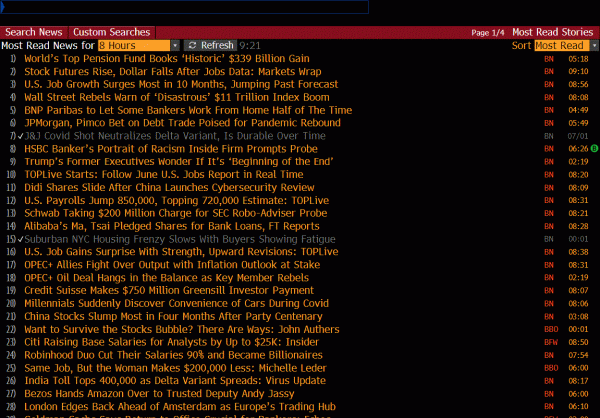Open India Toll Tops 400,000 story
Image resolution: width=600 pixels, height=418 pixels.
[x=175, y=381]
